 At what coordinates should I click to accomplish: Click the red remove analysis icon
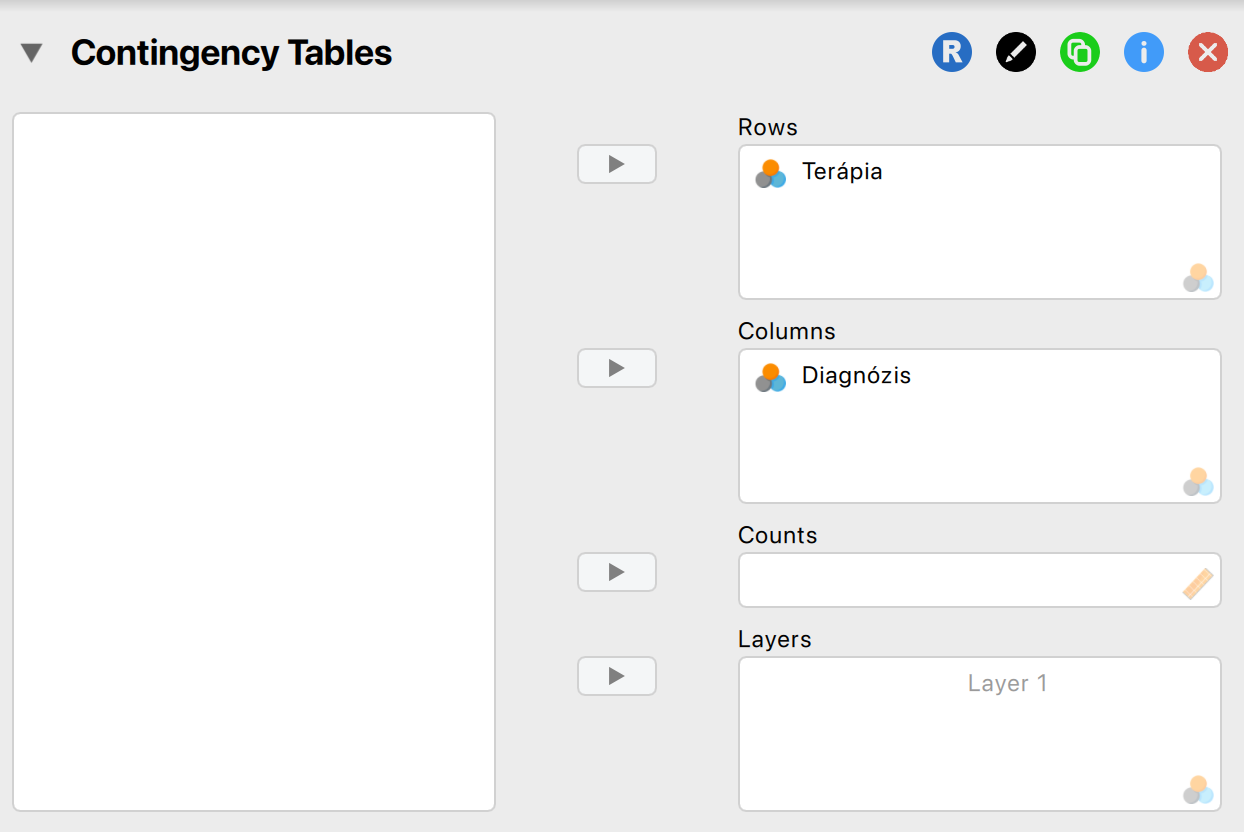tap(1208, 52)
